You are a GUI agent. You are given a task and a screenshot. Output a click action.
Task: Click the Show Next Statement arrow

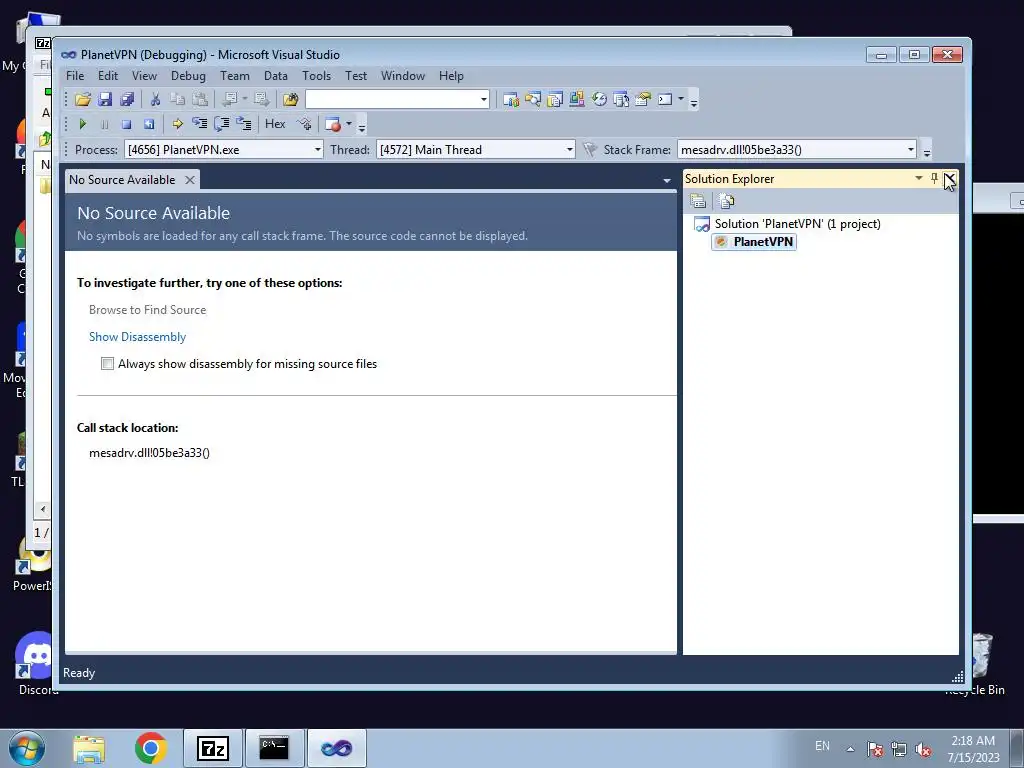(177, 124)
